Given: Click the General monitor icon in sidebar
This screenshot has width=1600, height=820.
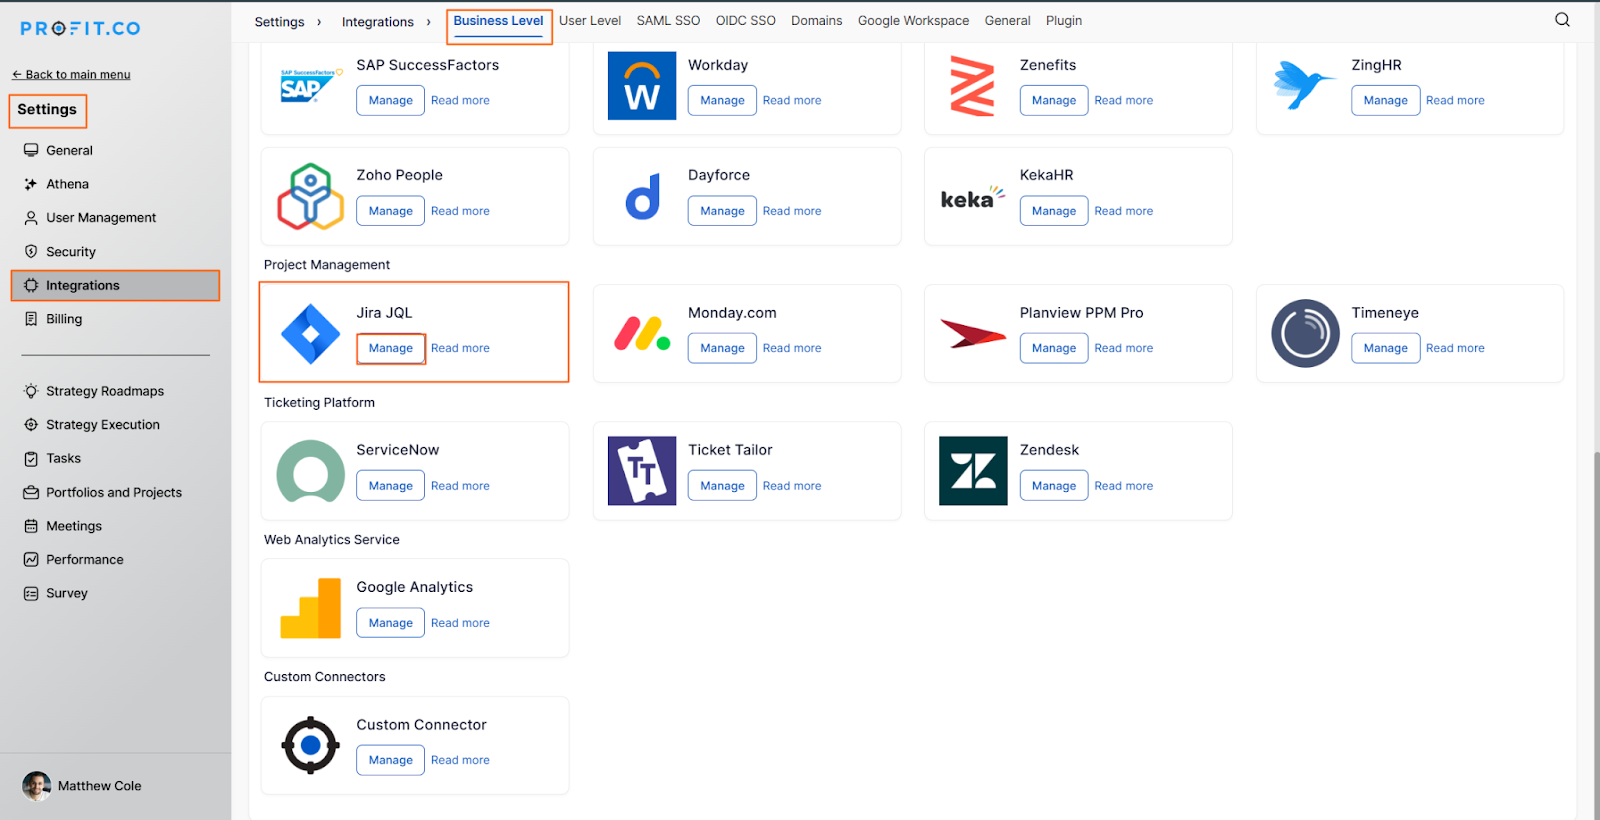Looking at the screenshot, I should point(31,150).
